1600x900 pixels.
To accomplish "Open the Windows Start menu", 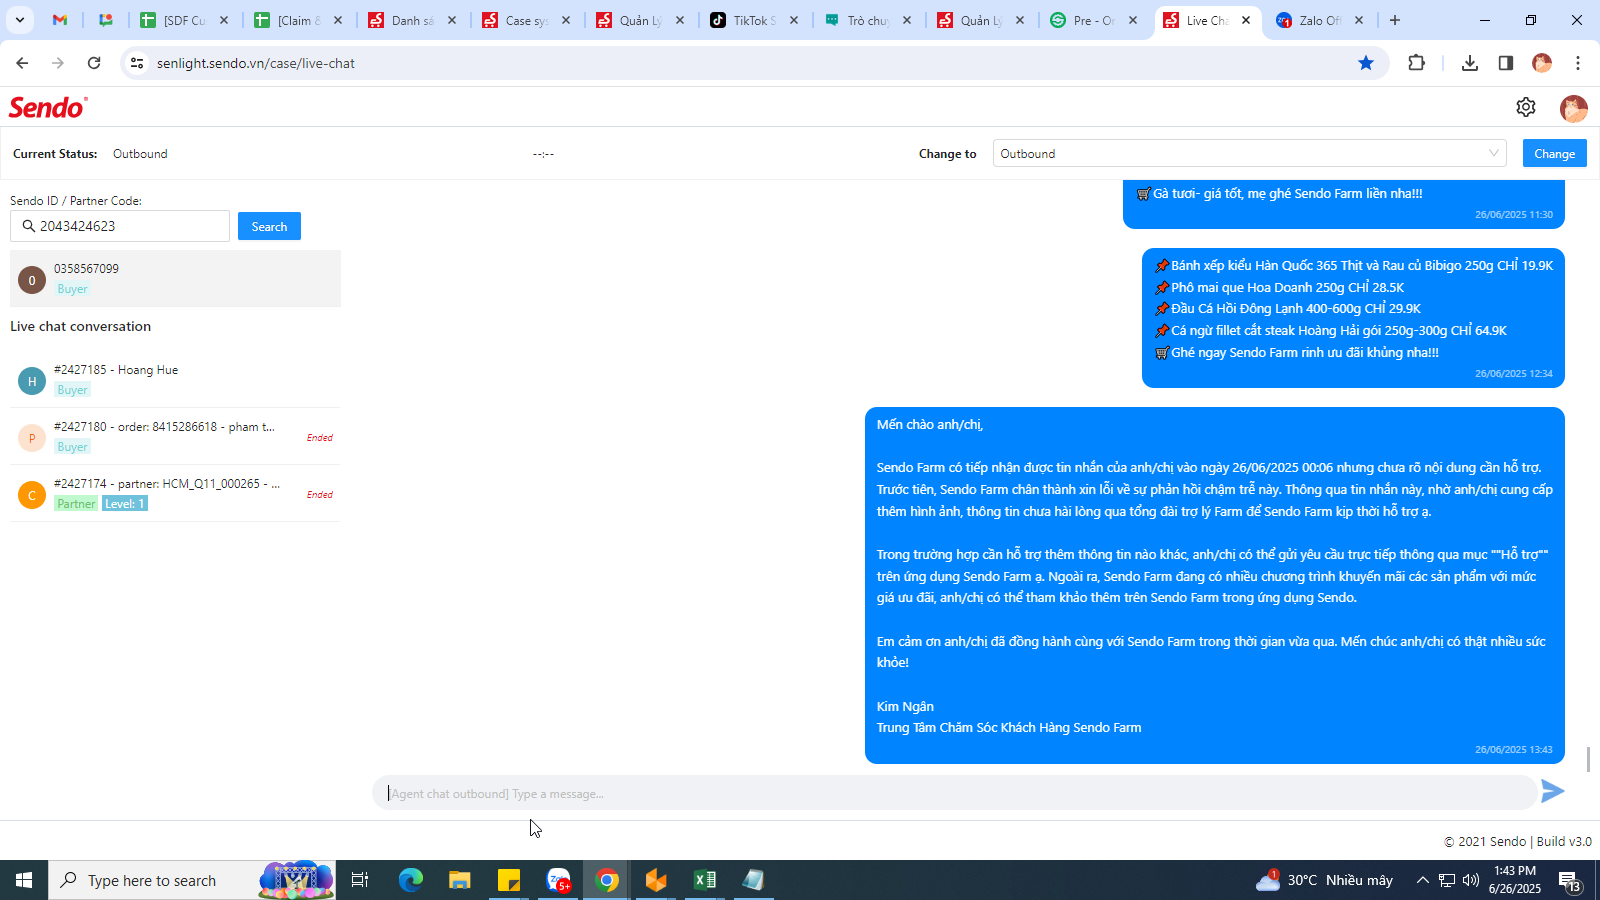I will tap(24, 880).
